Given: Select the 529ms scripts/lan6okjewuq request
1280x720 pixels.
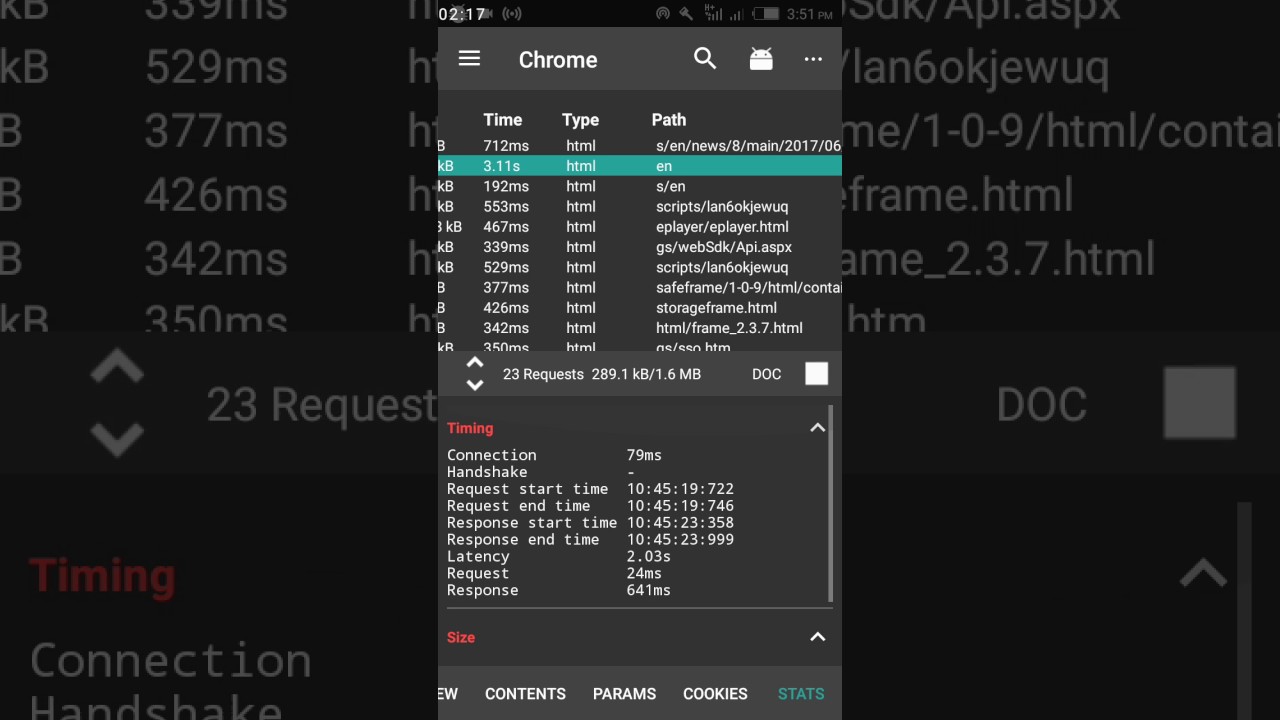Looking at the screenshot, I should (x=640, y=267).
